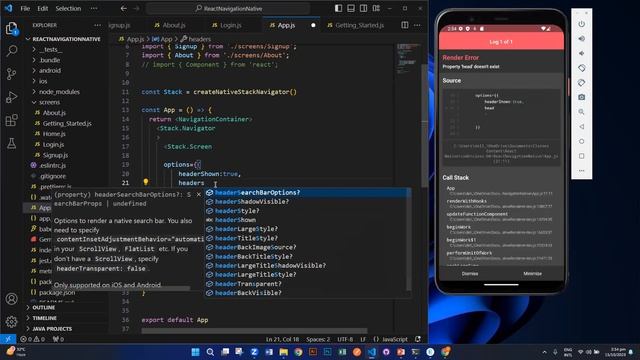Open the Accounts menu icon
This screenshot has width=640, height=360.
click(12, 299)
